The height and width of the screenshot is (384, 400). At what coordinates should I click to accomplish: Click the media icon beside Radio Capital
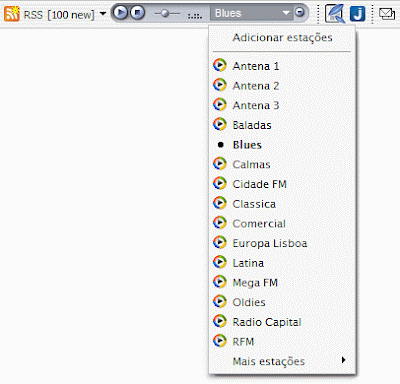tap(220, 321)
